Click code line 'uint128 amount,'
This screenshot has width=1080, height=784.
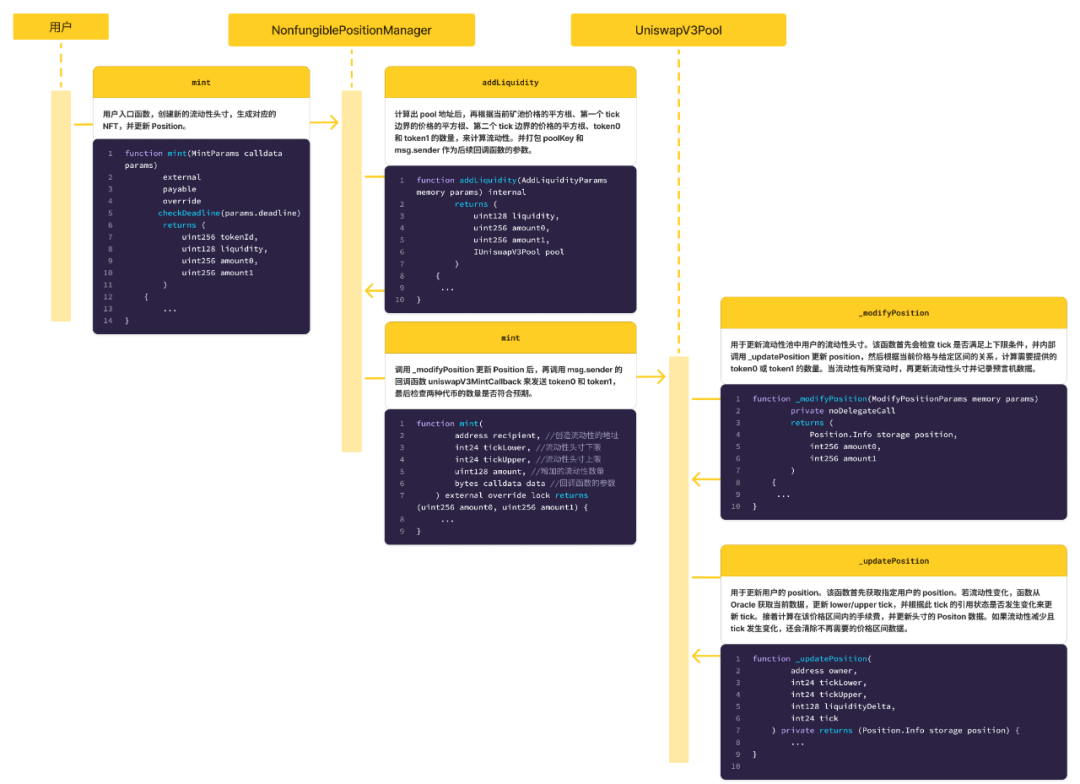click(490, 471)
